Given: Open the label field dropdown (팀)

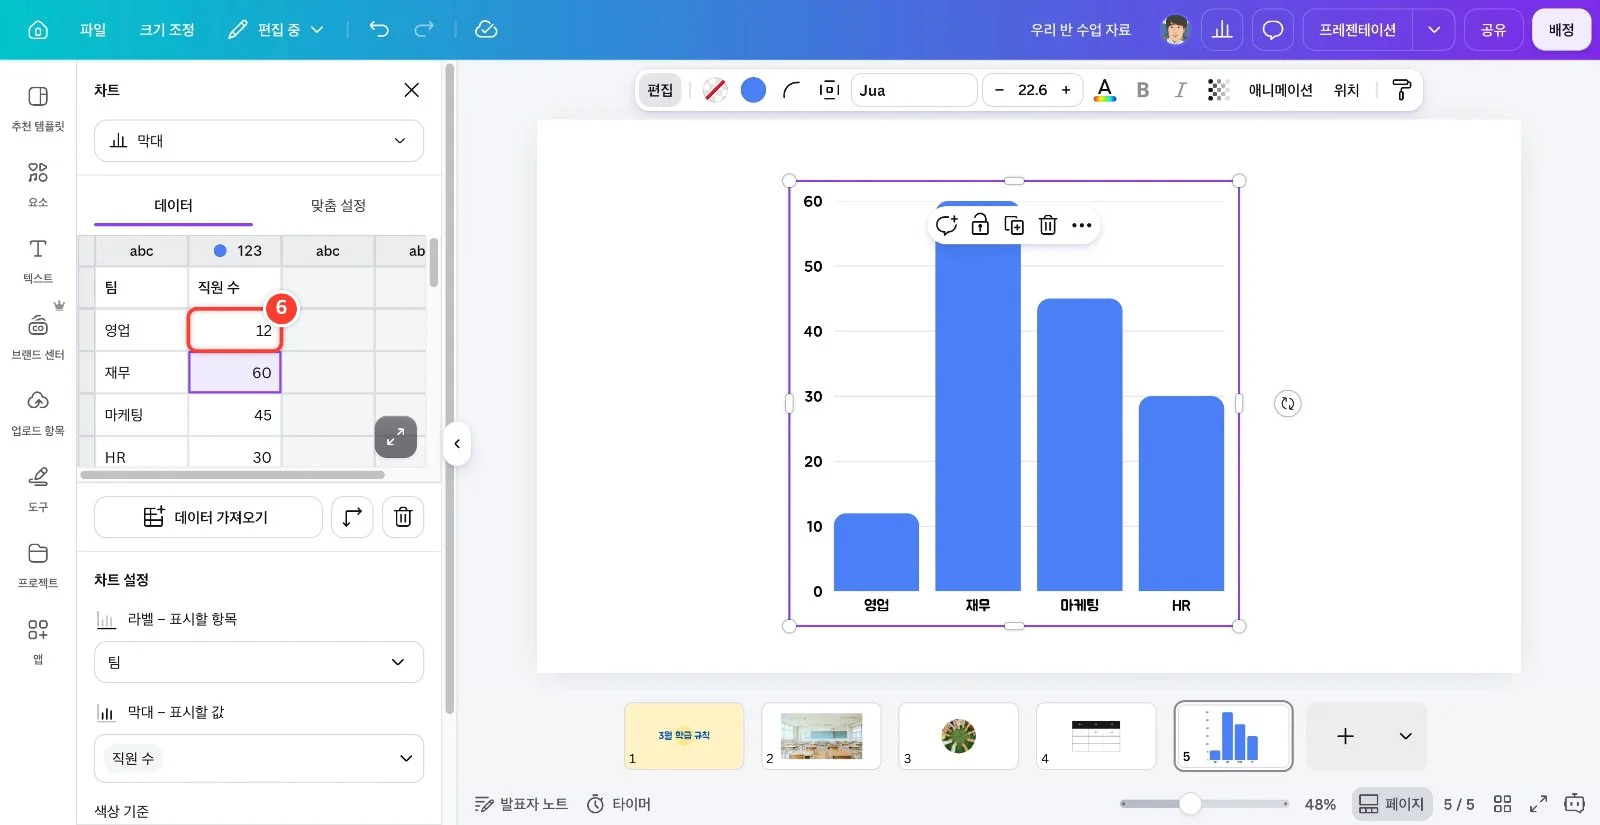Looking at the screenshot, I should (259, 662).
